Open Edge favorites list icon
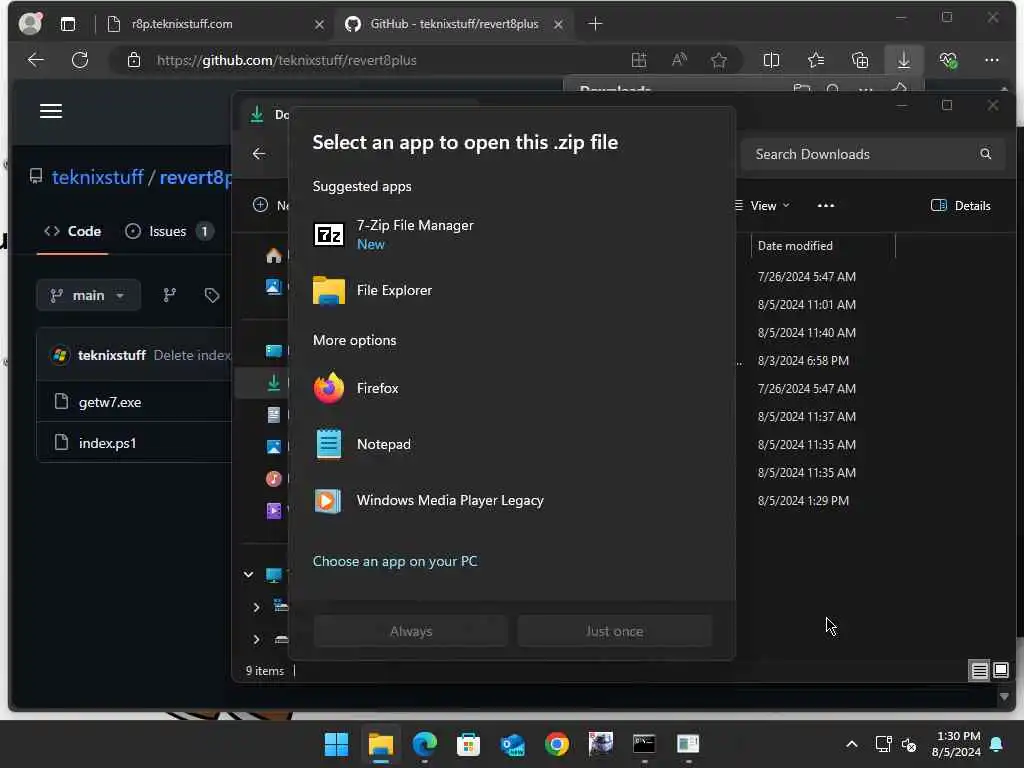This screenshot has width=1024, height=768. [816, 60]
